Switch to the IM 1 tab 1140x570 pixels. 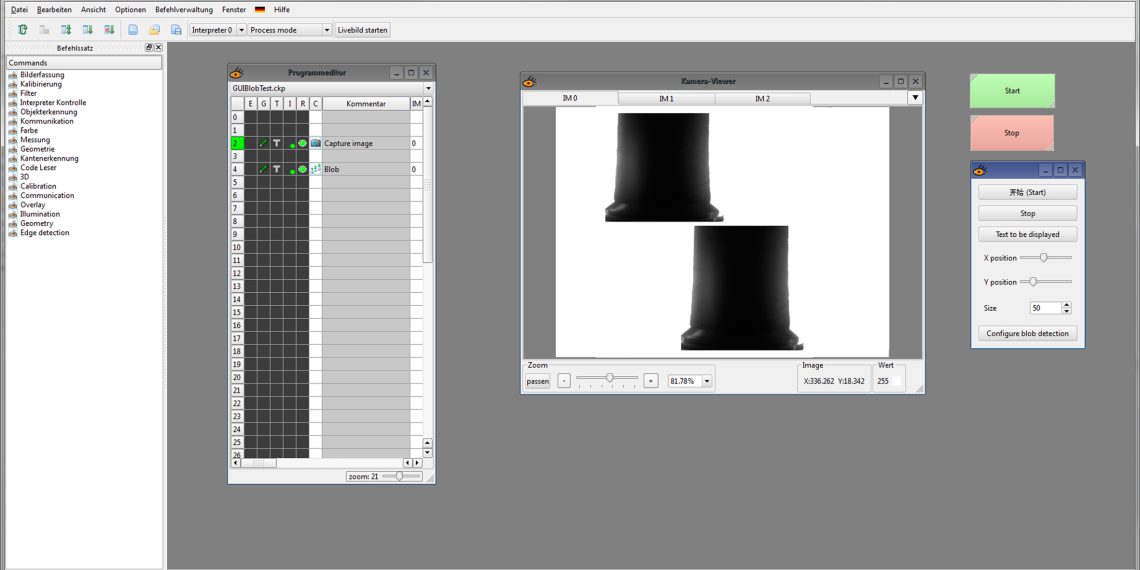click(666, 99)
